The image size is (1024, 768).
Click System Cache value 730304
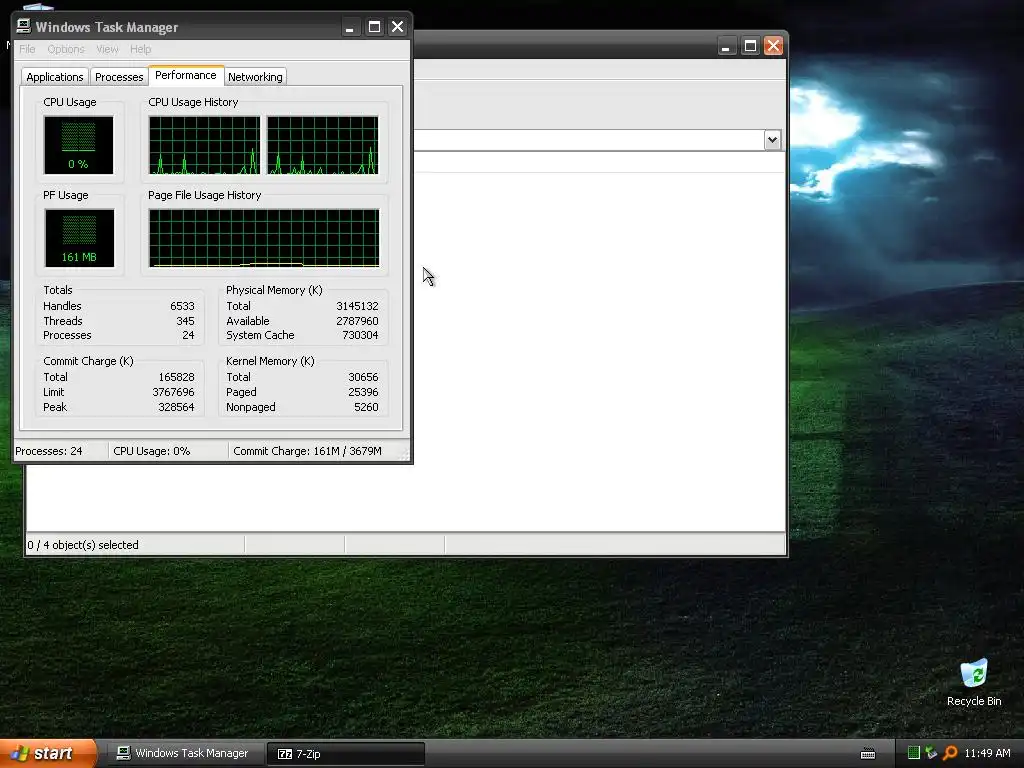tap(360, 336)
